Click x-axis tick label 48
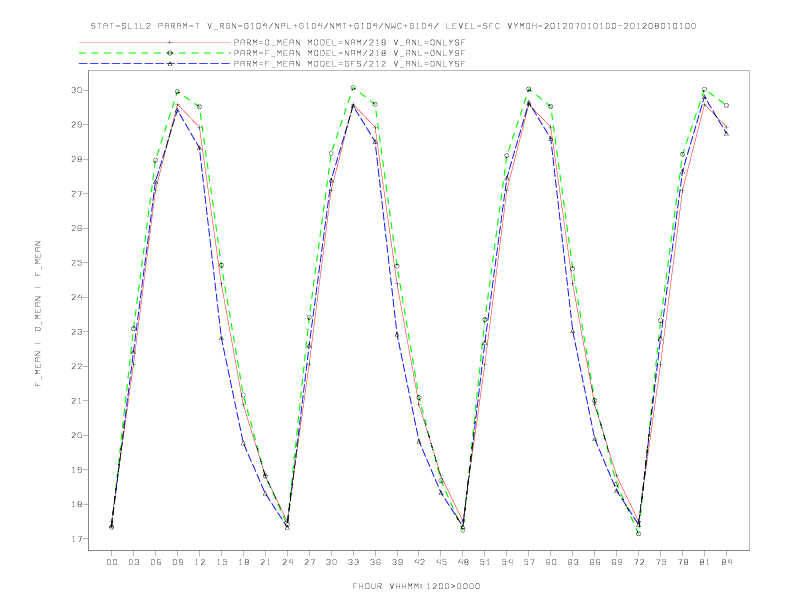The width and height of the screenshot is (792, 612). (463, 562)
